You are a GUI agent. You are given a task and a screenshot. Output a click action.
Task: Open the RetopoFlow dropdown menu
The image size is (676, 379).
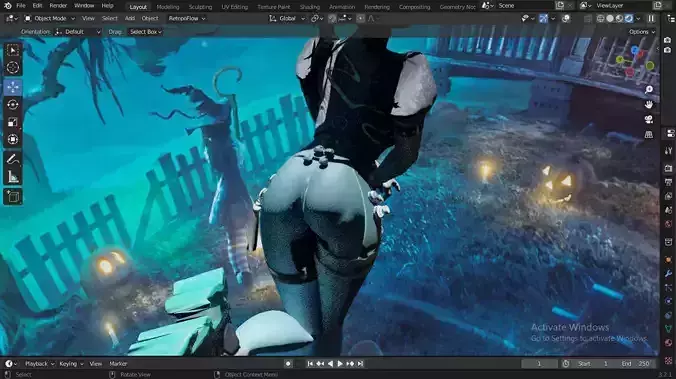(187, 19)
